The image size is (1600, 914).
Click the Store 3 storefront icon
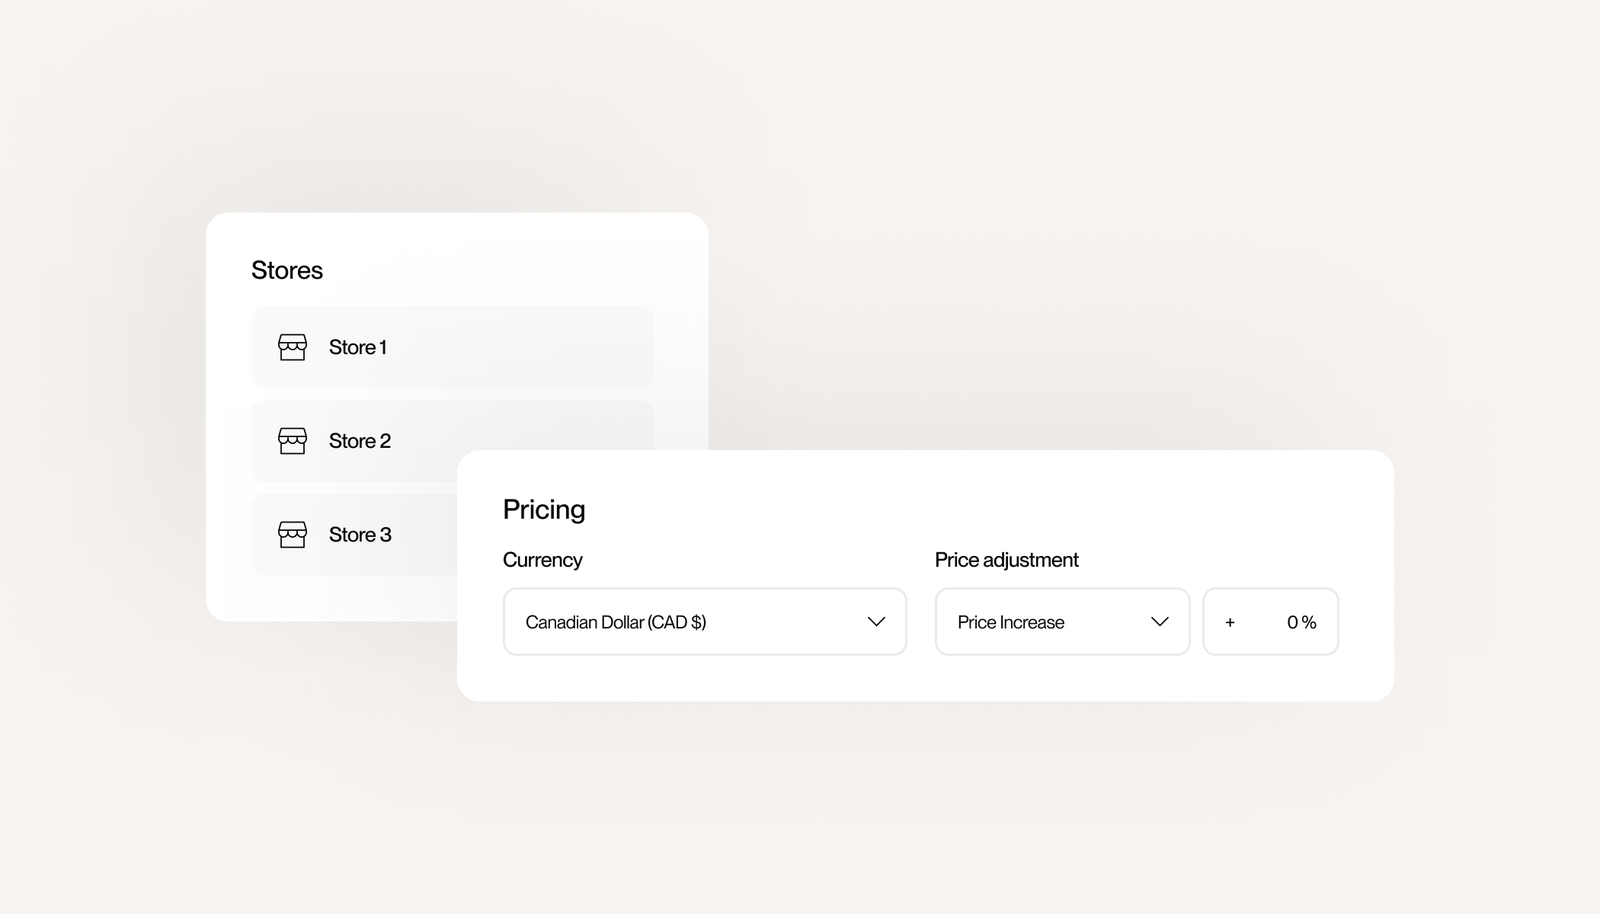pyautogui.click(x=292, y=535)
